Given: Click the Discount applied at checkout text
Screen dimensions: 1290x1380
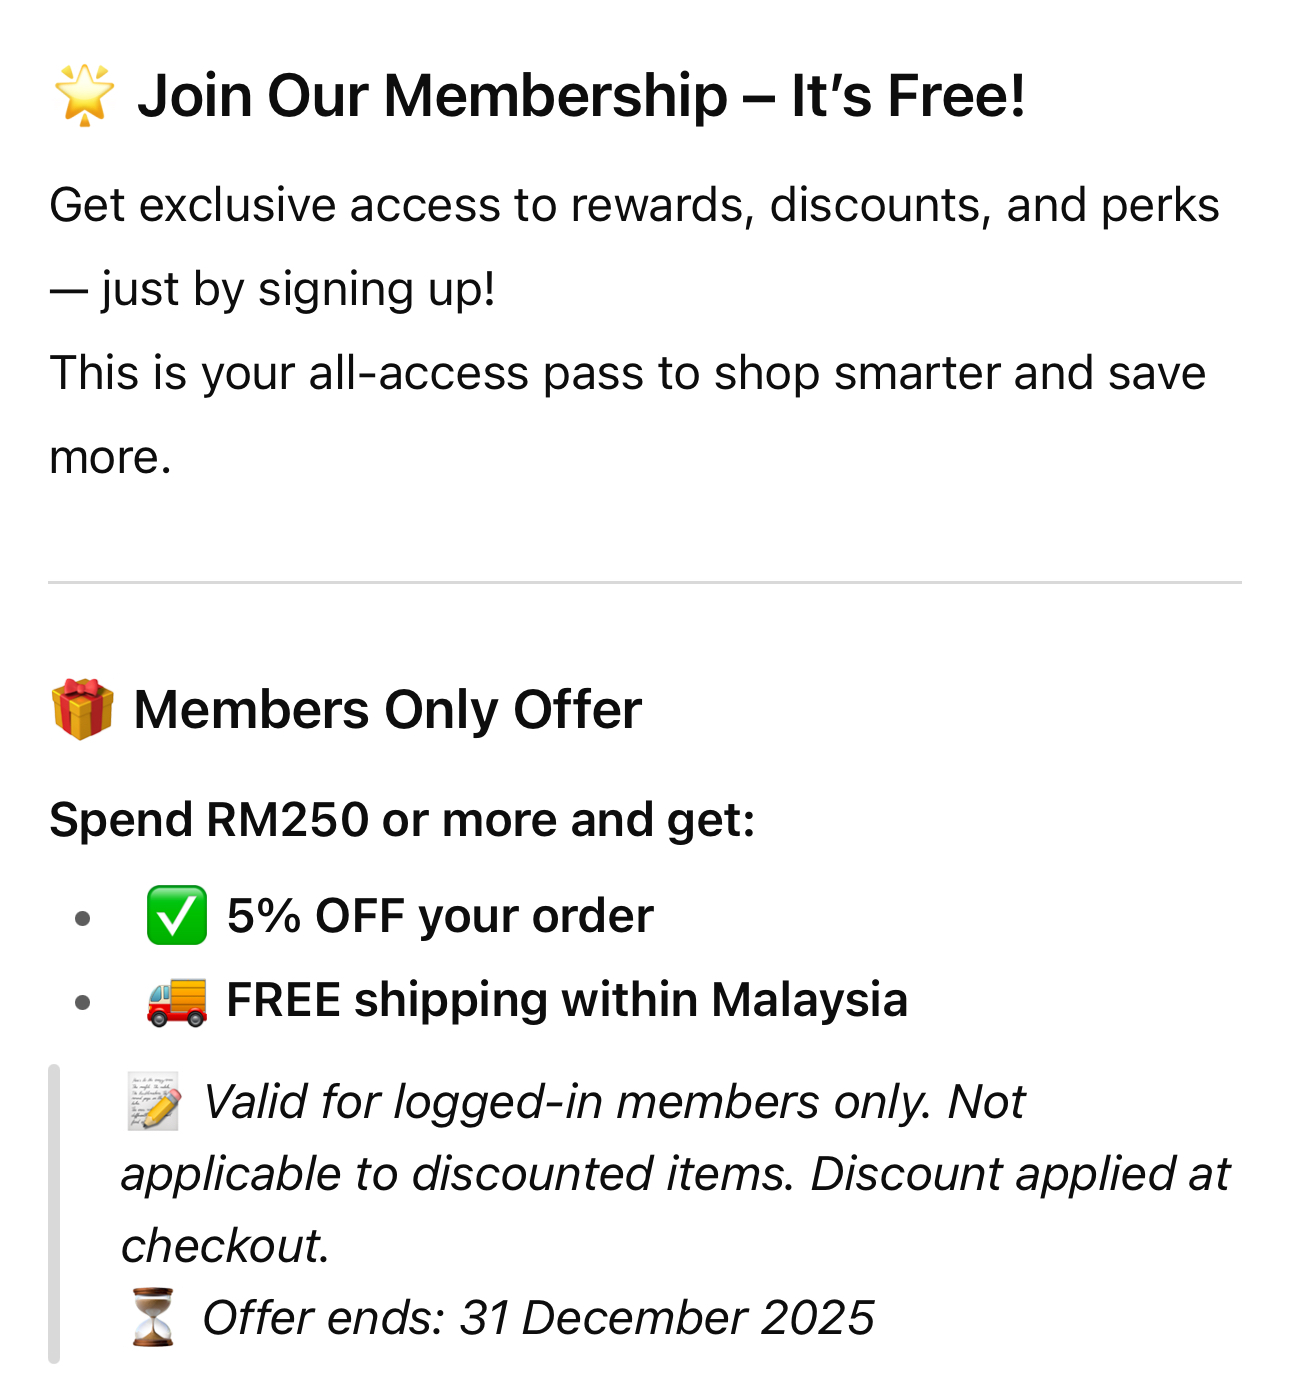Looking at the screenshot, I should [676, 1210].
